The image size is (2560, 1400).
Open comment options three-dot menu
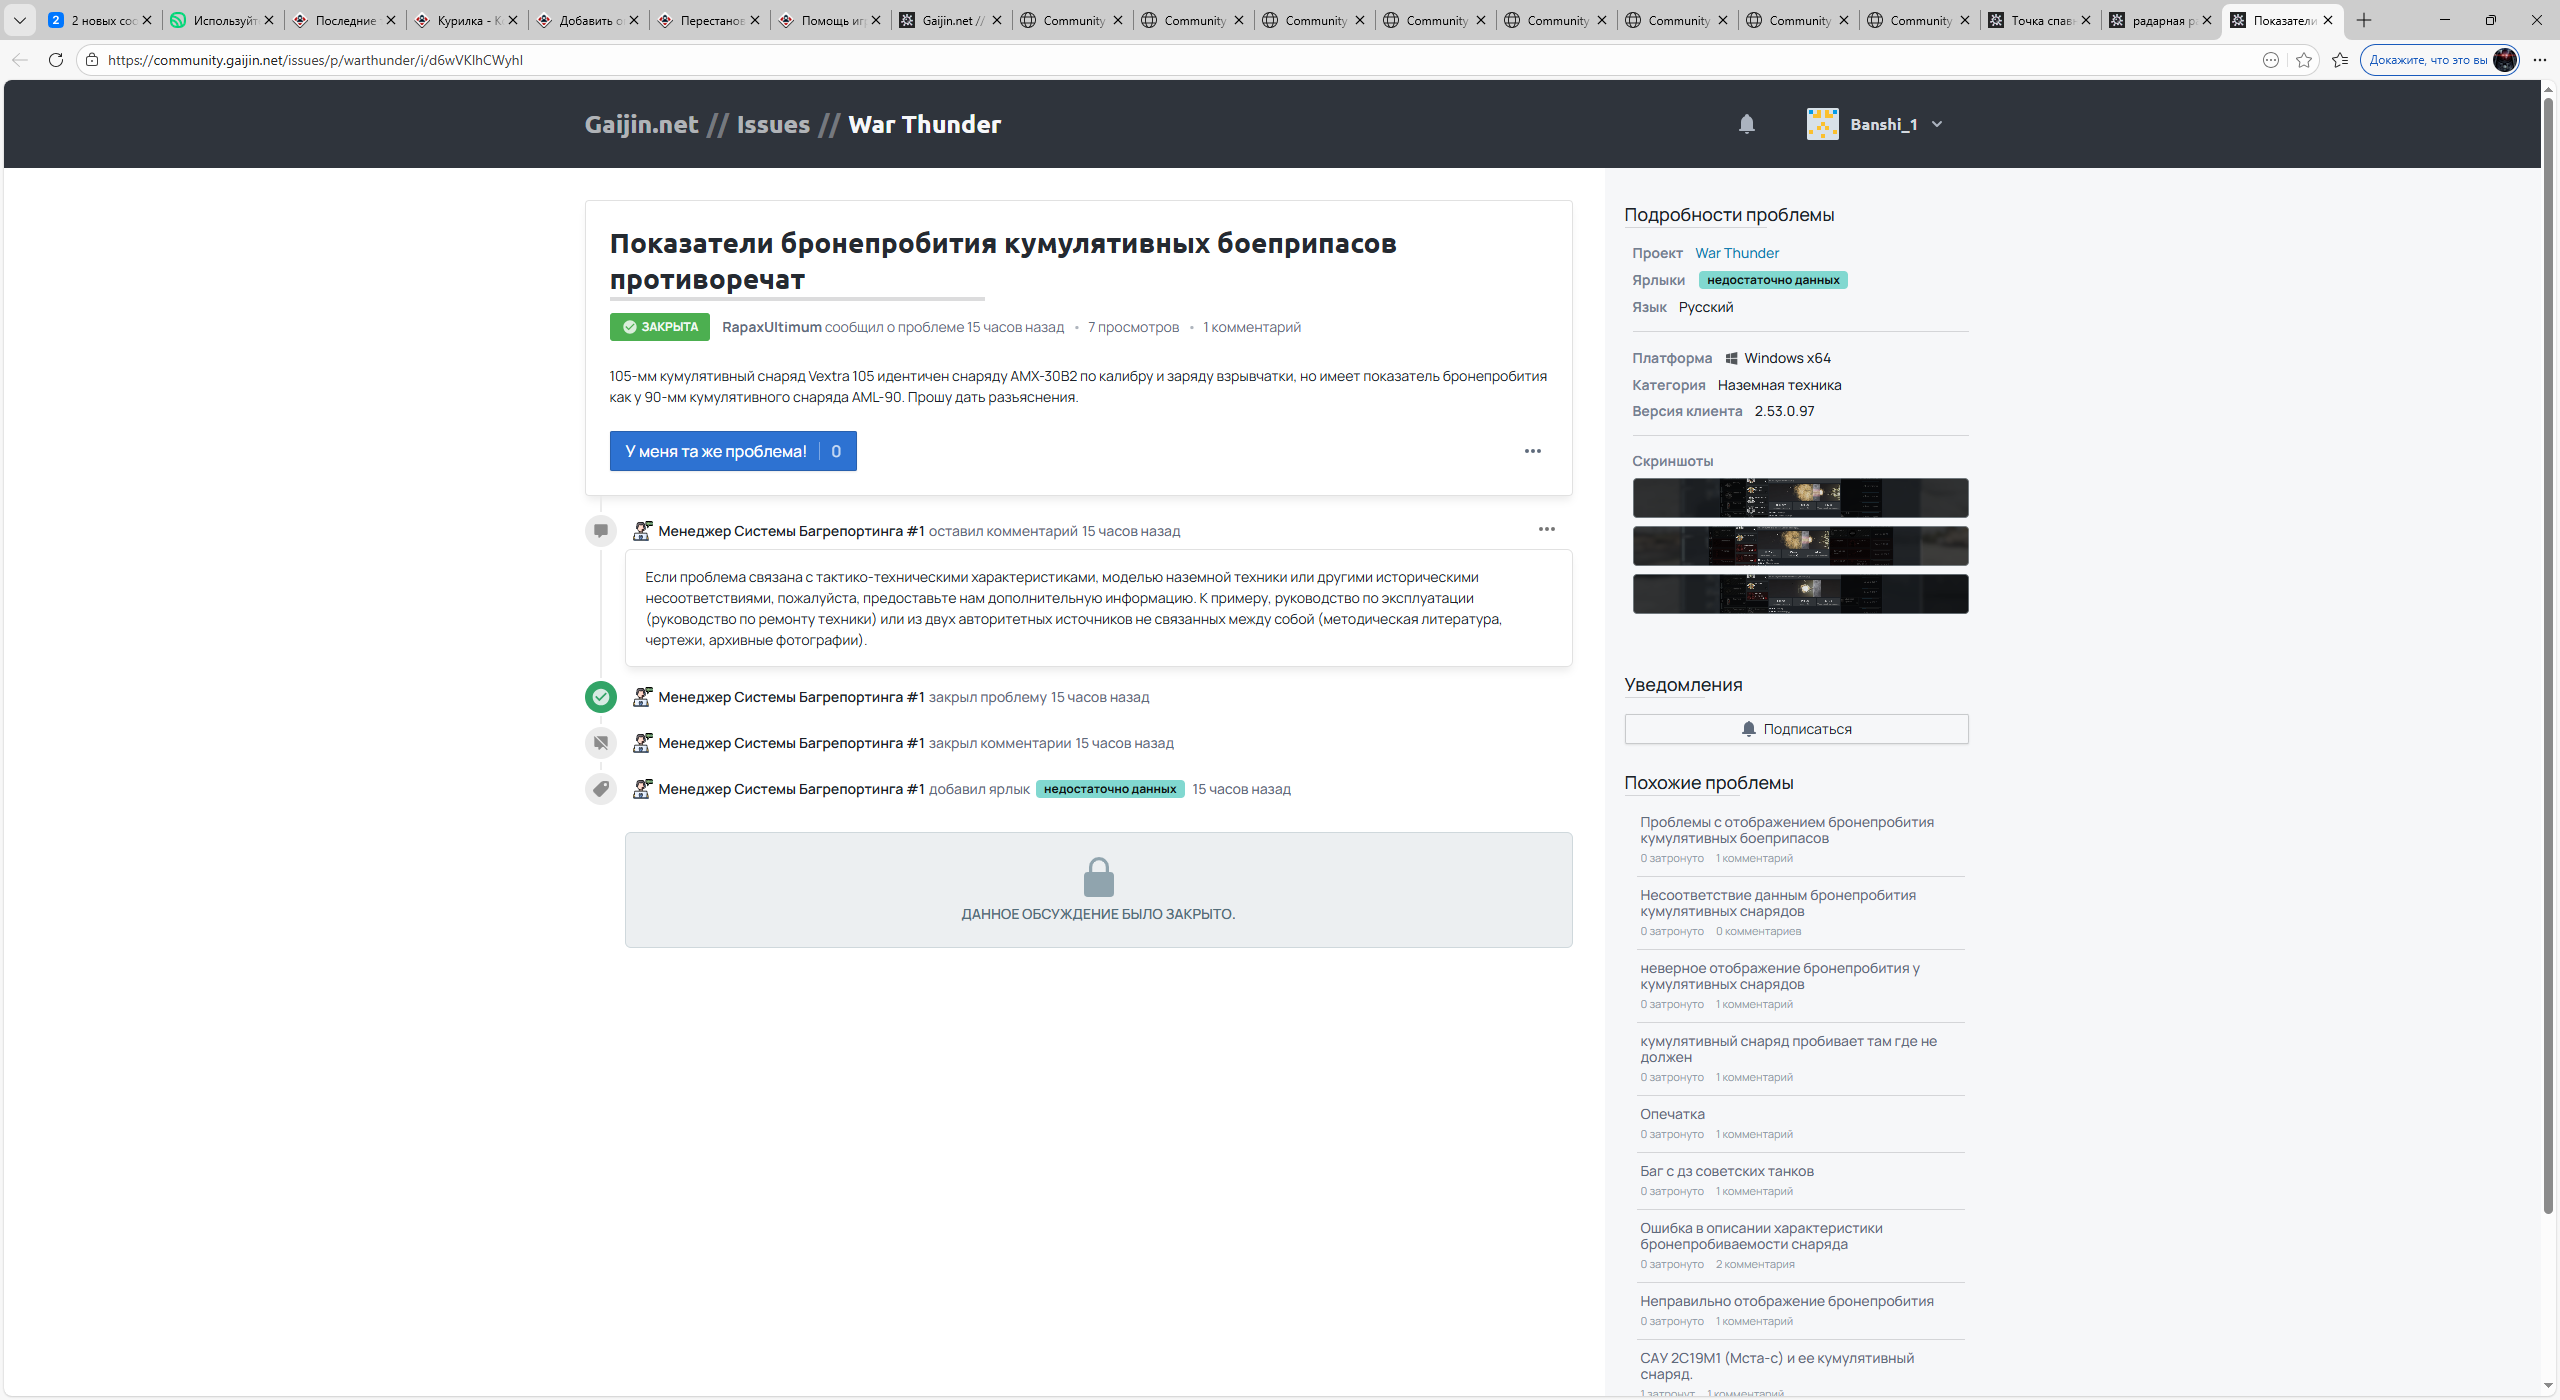tap(1546, 529)
